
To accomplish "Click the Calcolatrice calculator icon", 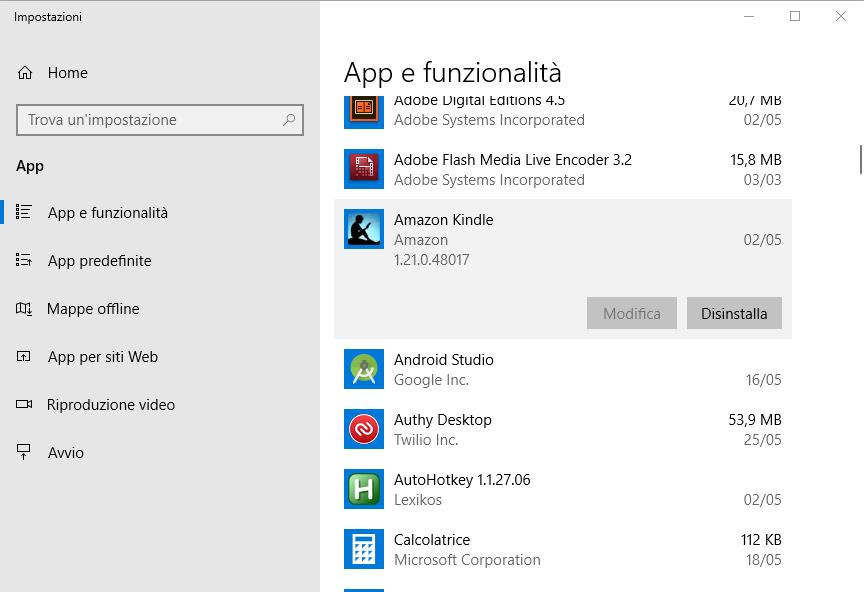I will (364, 549).
